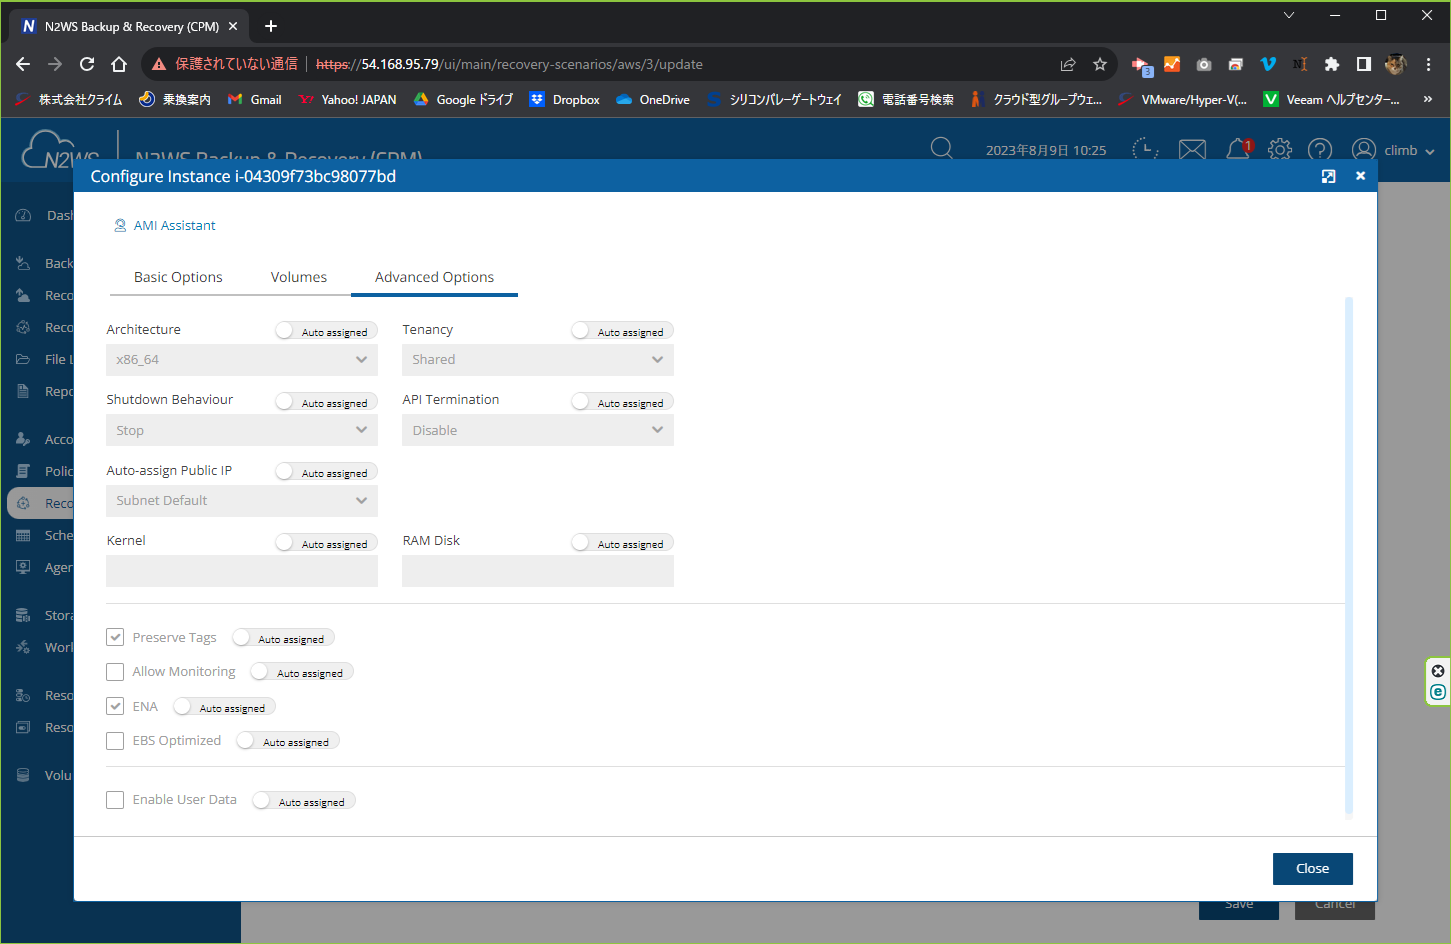Open the AMI Assistant link
The width and height of the screenshot is (1451, 944).
pos(165,225)
